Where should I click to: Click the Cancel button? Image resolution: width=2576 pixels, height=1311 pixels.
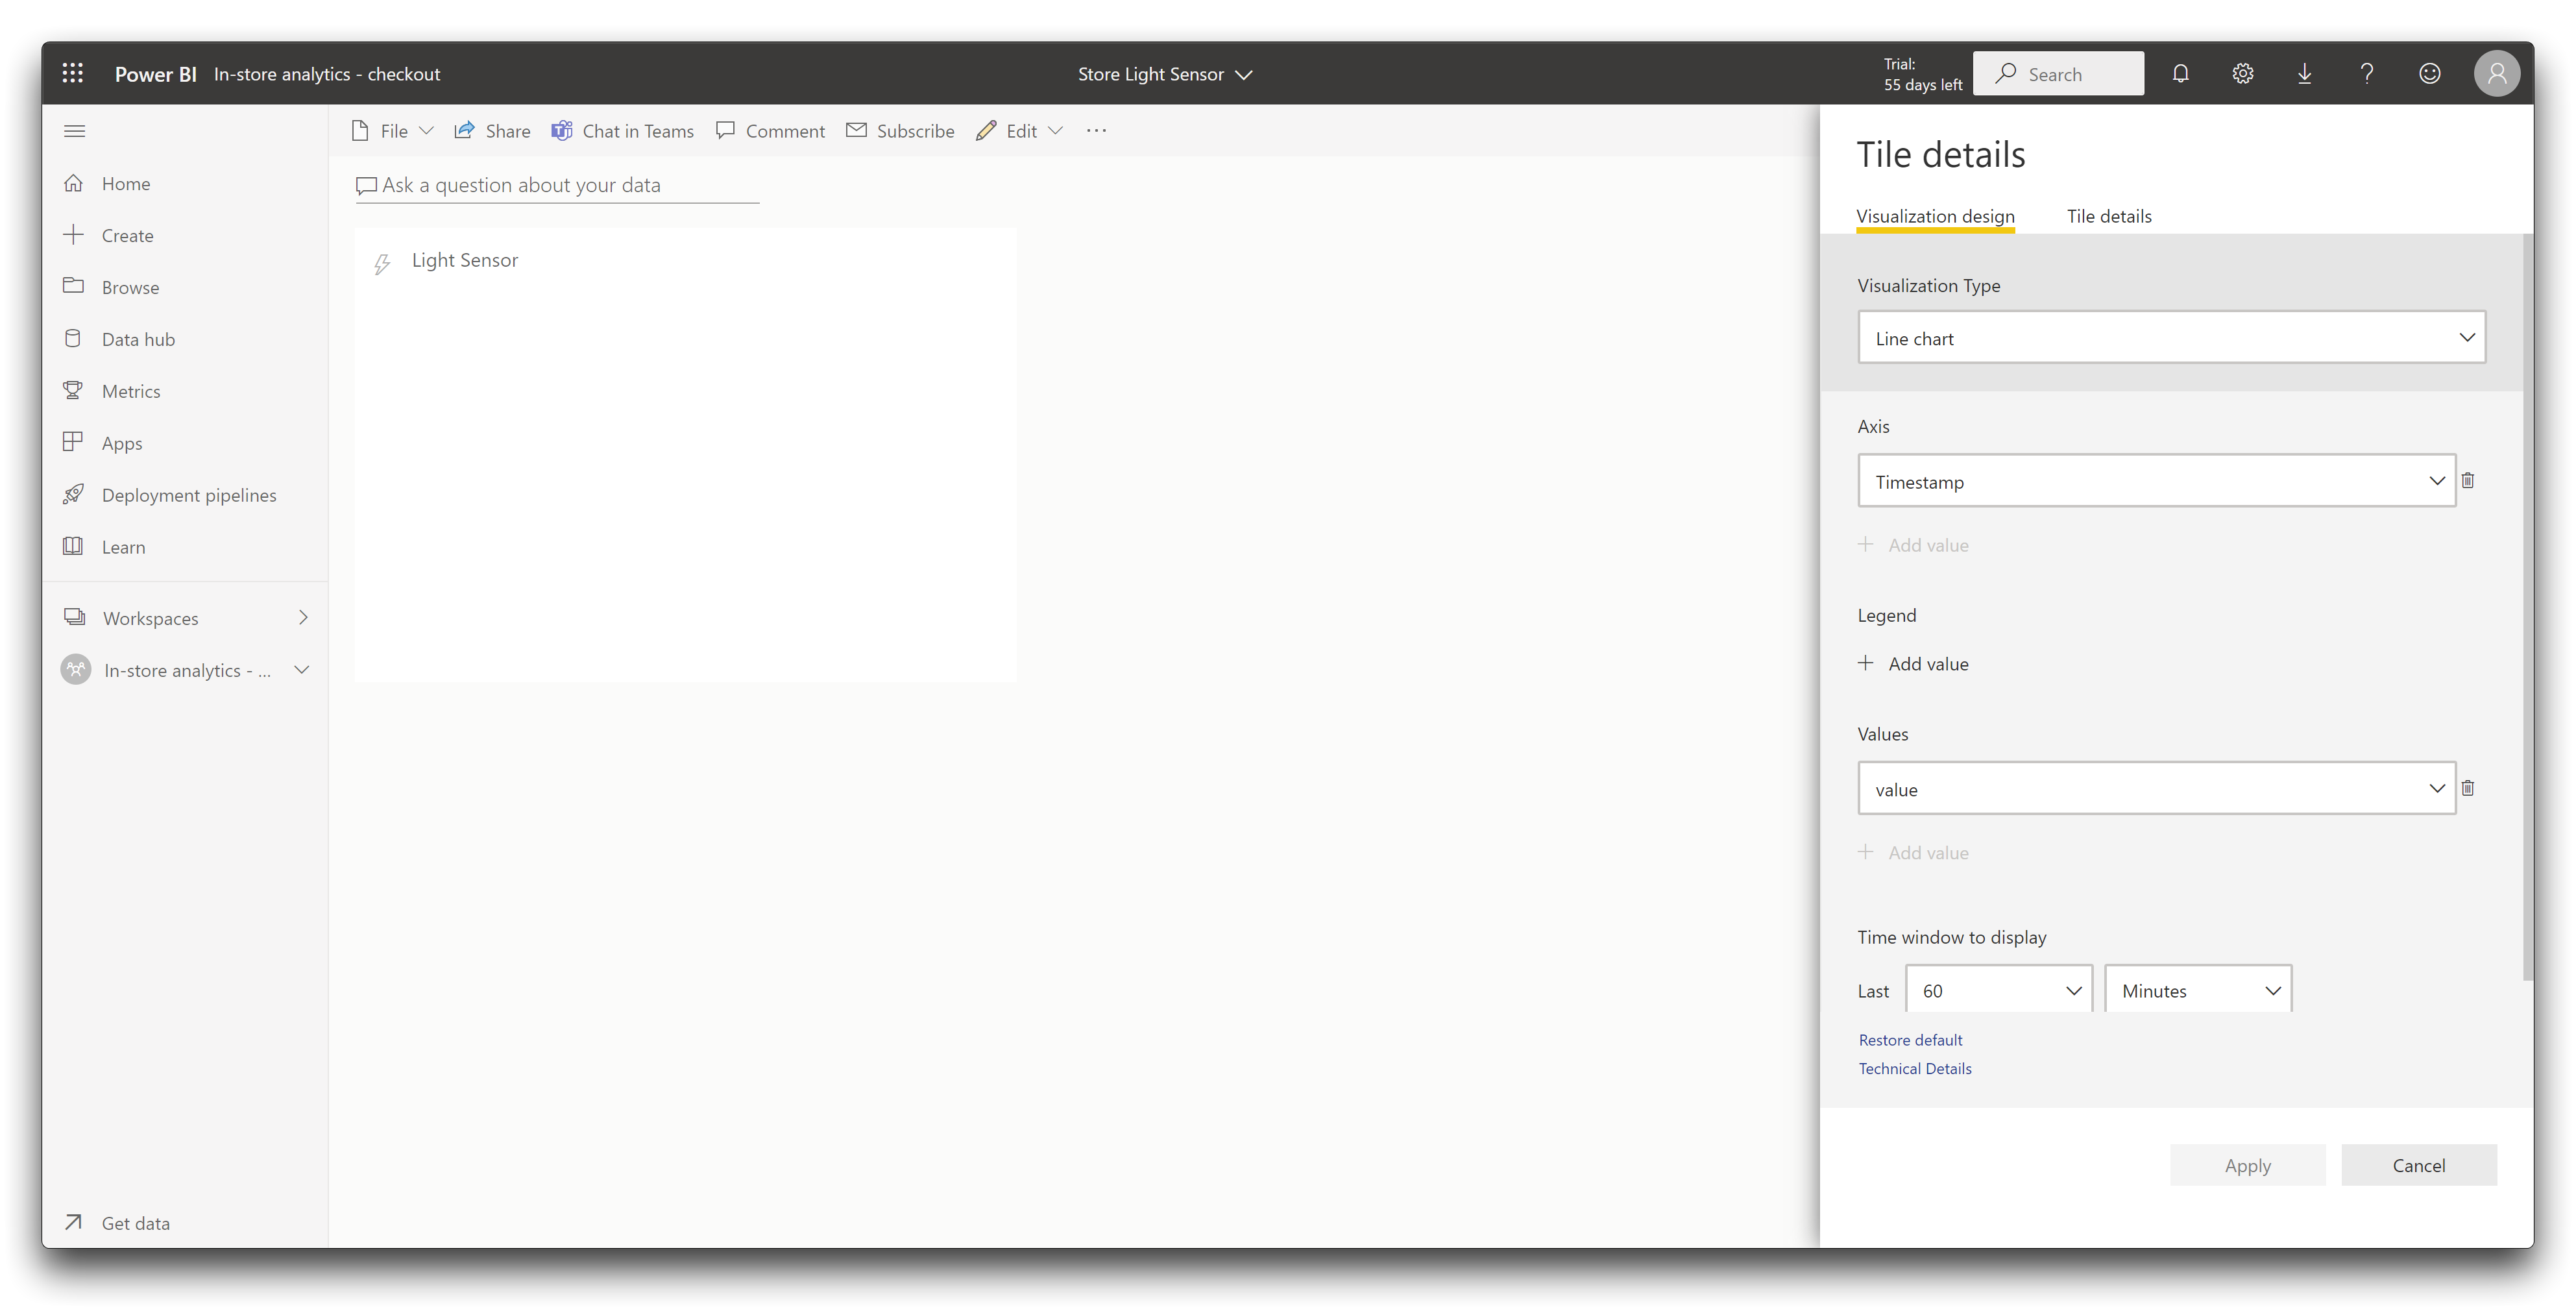click(2418, 1166)
